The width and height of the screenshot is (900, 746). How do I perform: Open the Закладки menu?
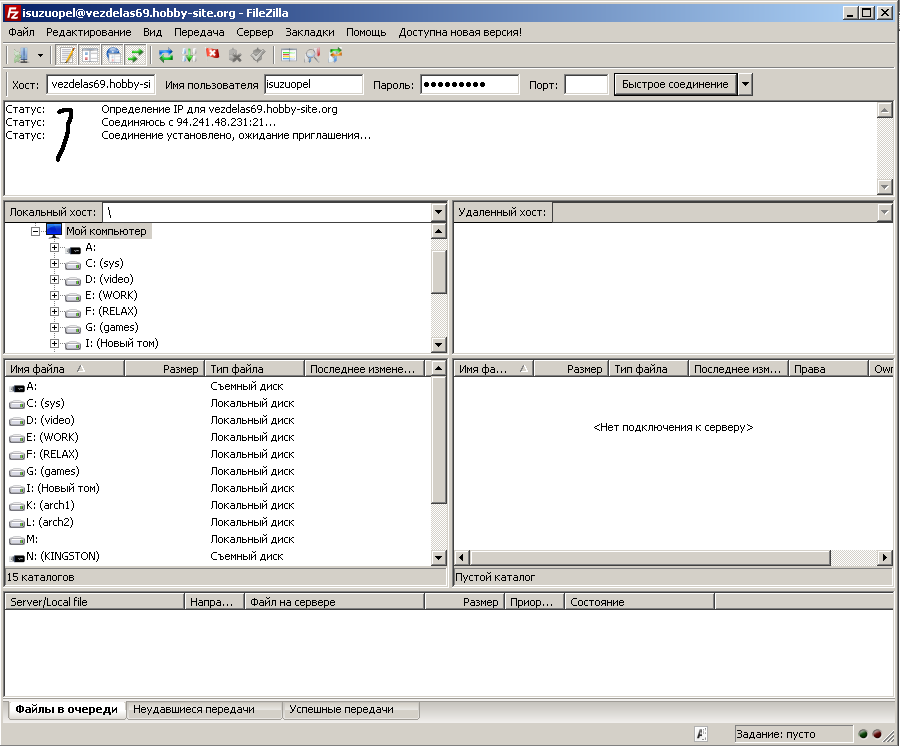pyautogui.click(x=310, y=32)
